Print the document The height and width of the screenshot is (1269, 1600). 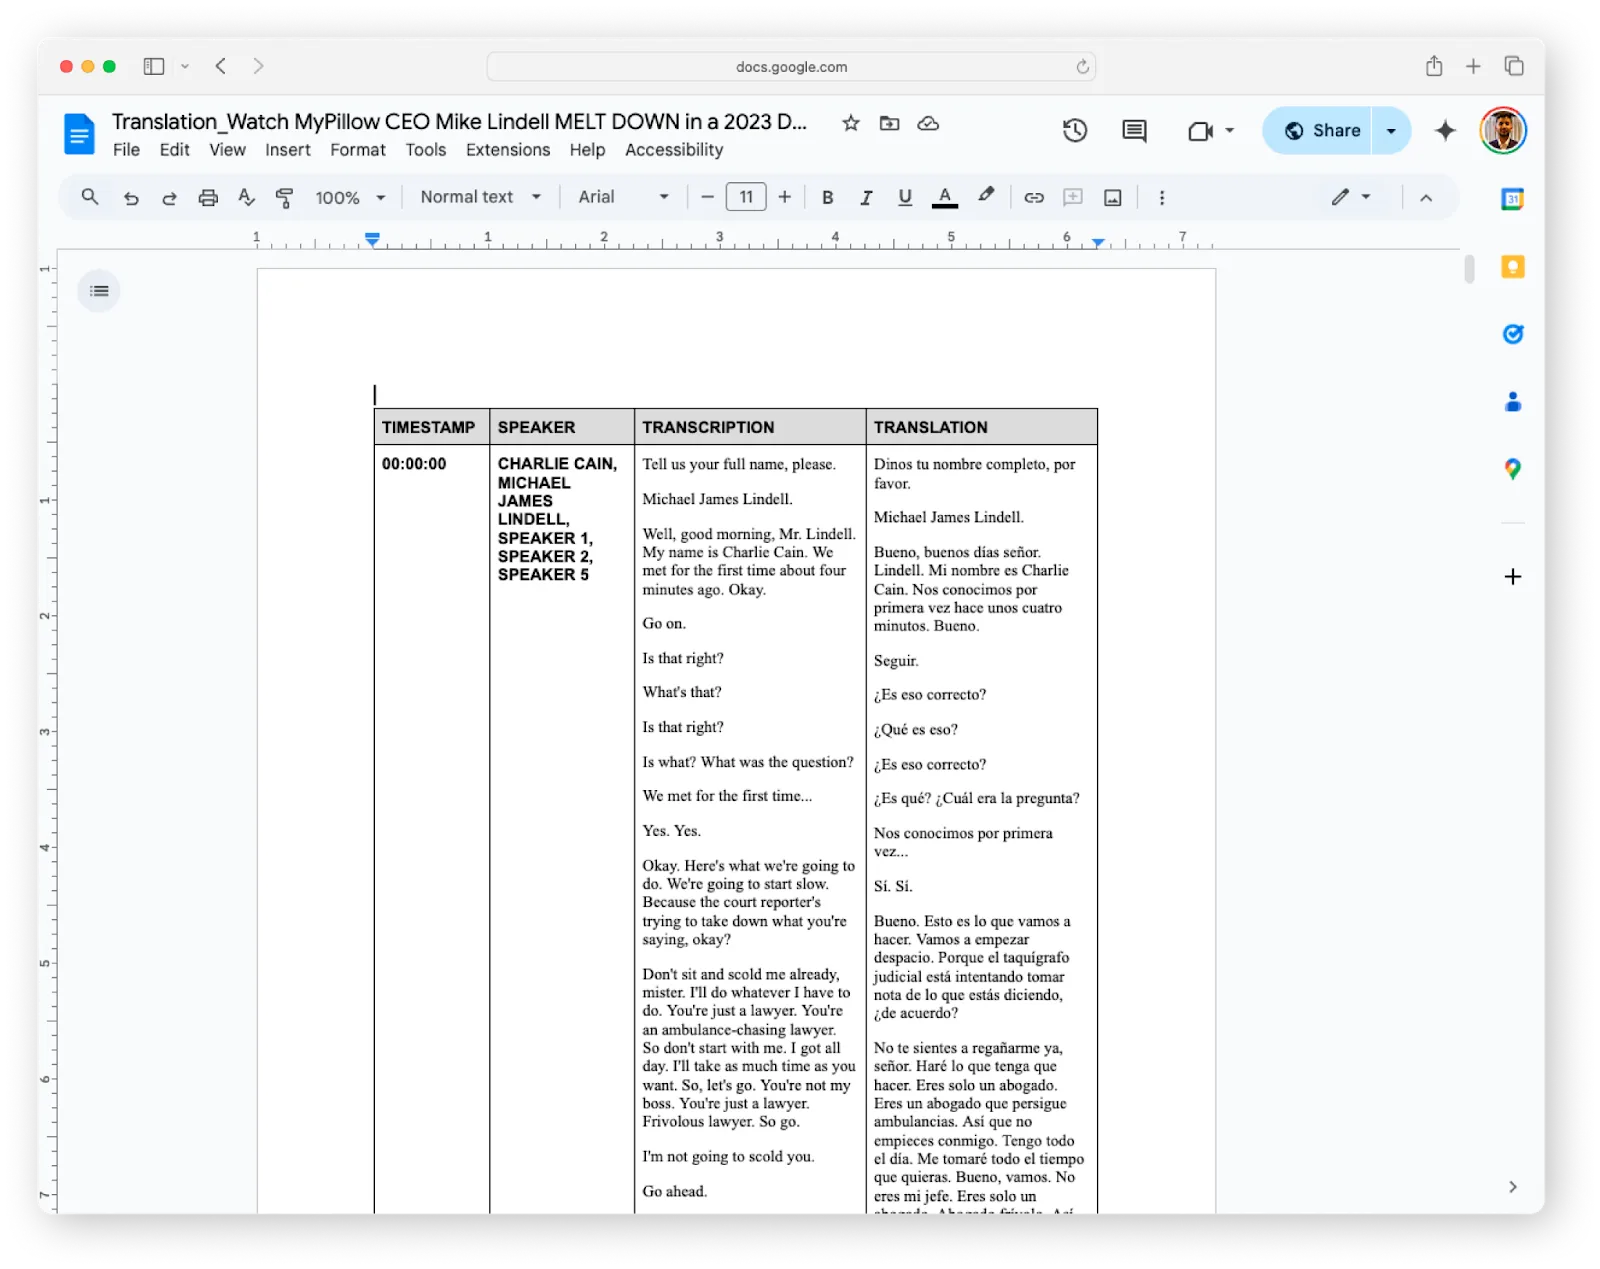click(208, 198)
